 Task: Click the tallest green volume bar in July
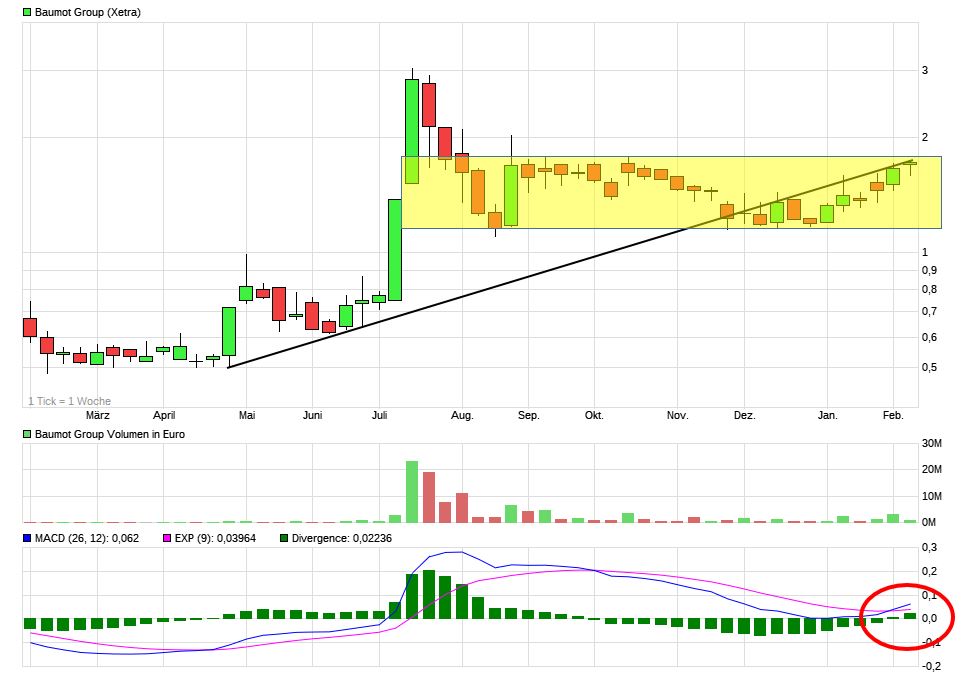tap(412, 492)
